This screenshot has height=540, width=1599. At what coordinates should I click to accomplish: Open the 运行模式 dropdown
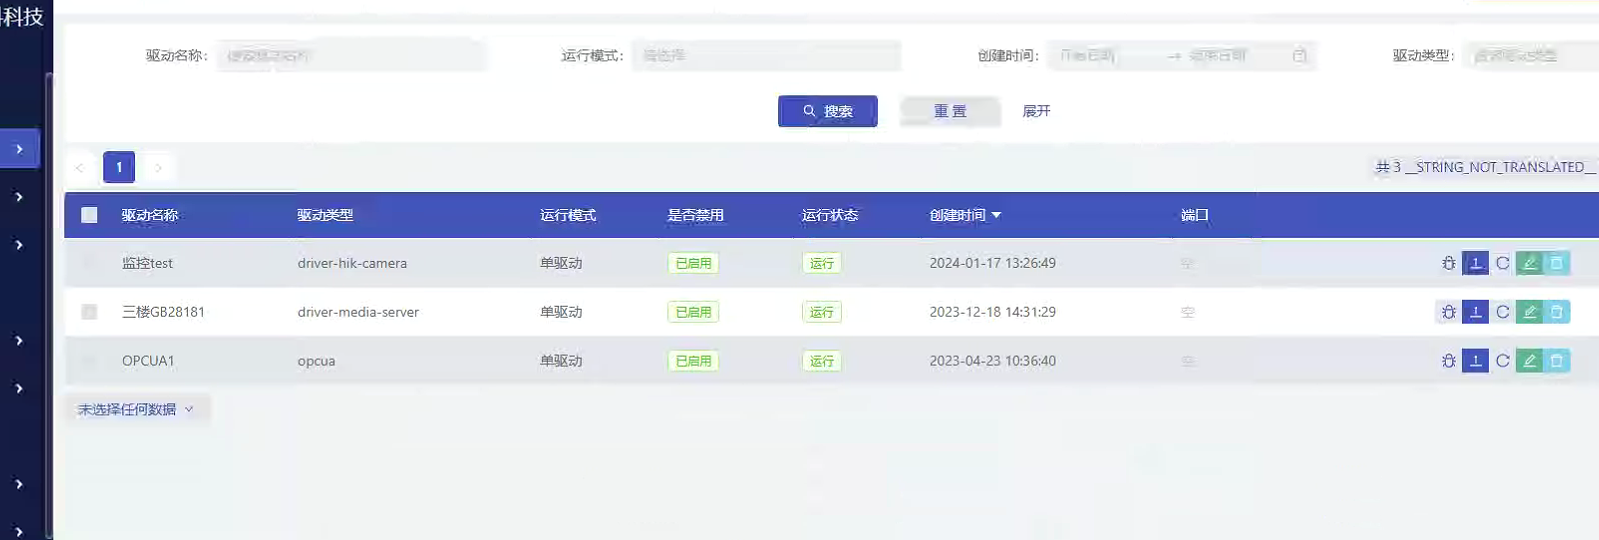pyautogui.click(x=766, y=56)
